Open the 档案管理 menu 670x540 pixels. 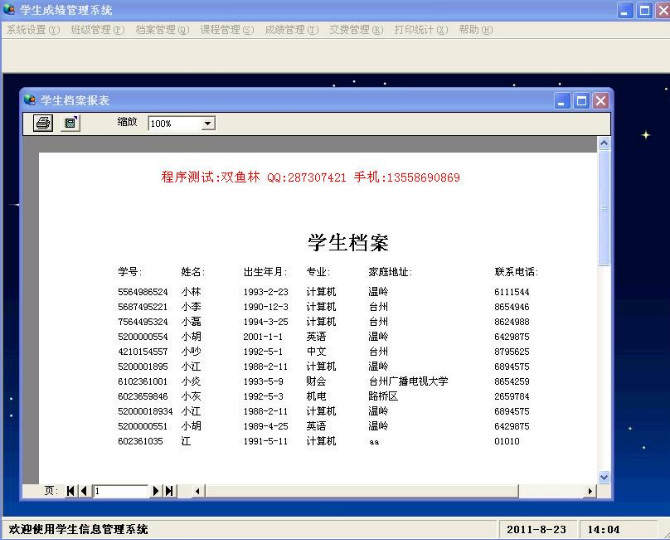162,29
